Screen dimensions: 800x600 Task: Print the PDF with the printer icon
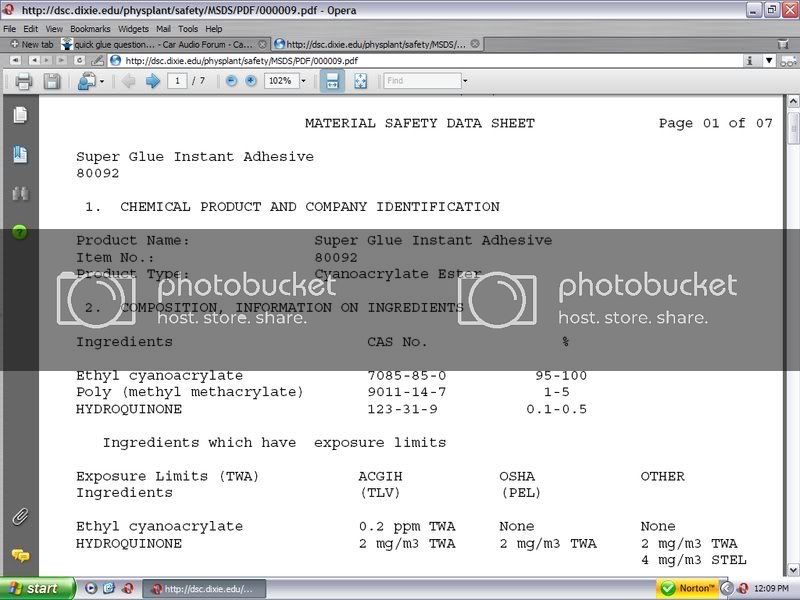pos(23,81)
